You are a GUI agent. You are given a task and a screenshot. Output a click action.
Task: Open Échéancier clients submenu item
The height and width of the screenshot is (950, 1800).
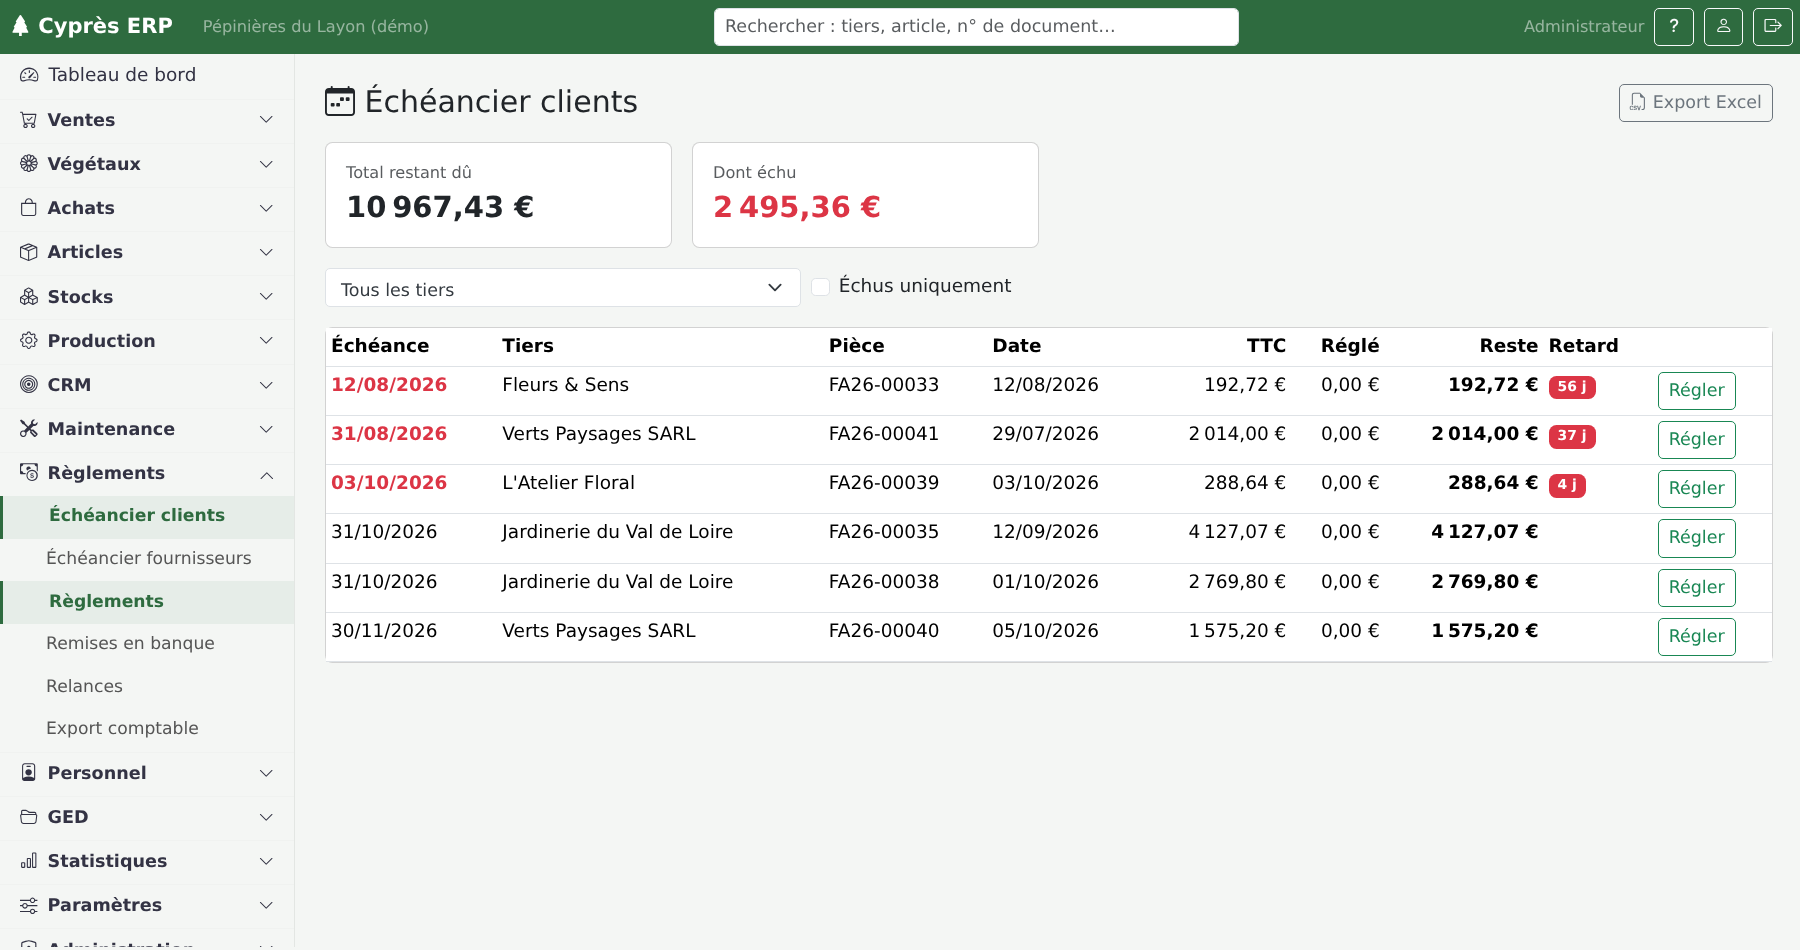147,516
